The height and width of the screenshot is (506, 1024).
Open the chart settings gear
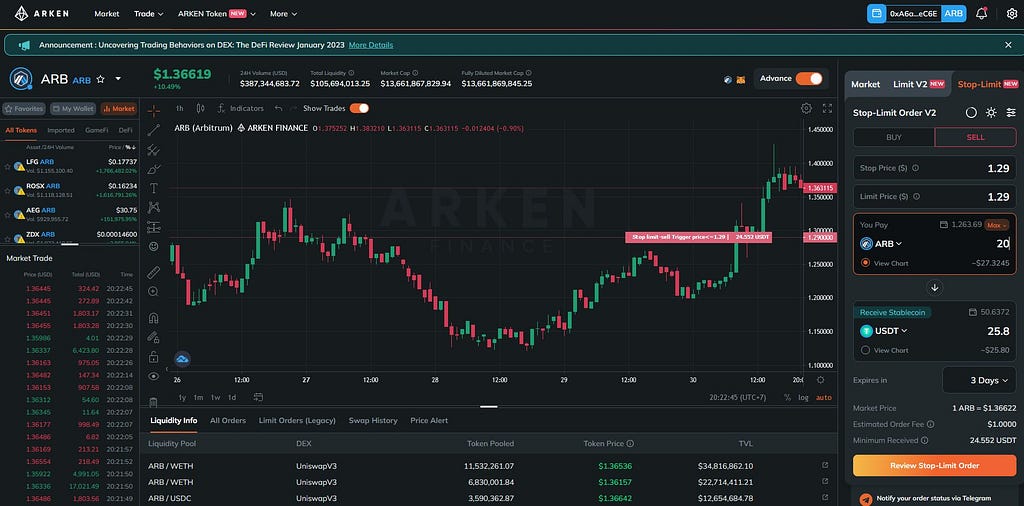(x=807, y=108)
